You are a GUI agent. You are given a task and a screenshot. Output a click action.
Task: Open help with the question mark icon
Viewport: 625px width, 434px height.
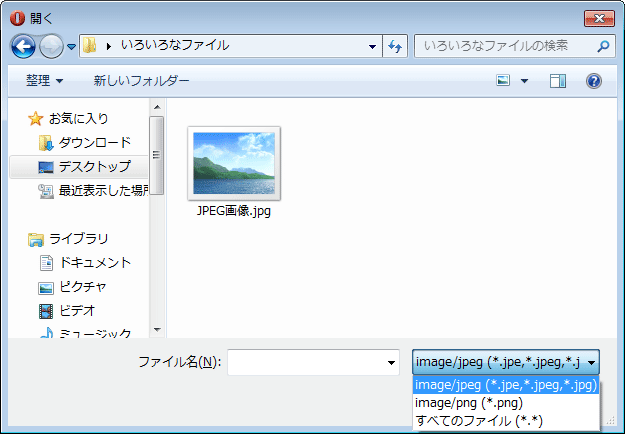tap(593, 81)
